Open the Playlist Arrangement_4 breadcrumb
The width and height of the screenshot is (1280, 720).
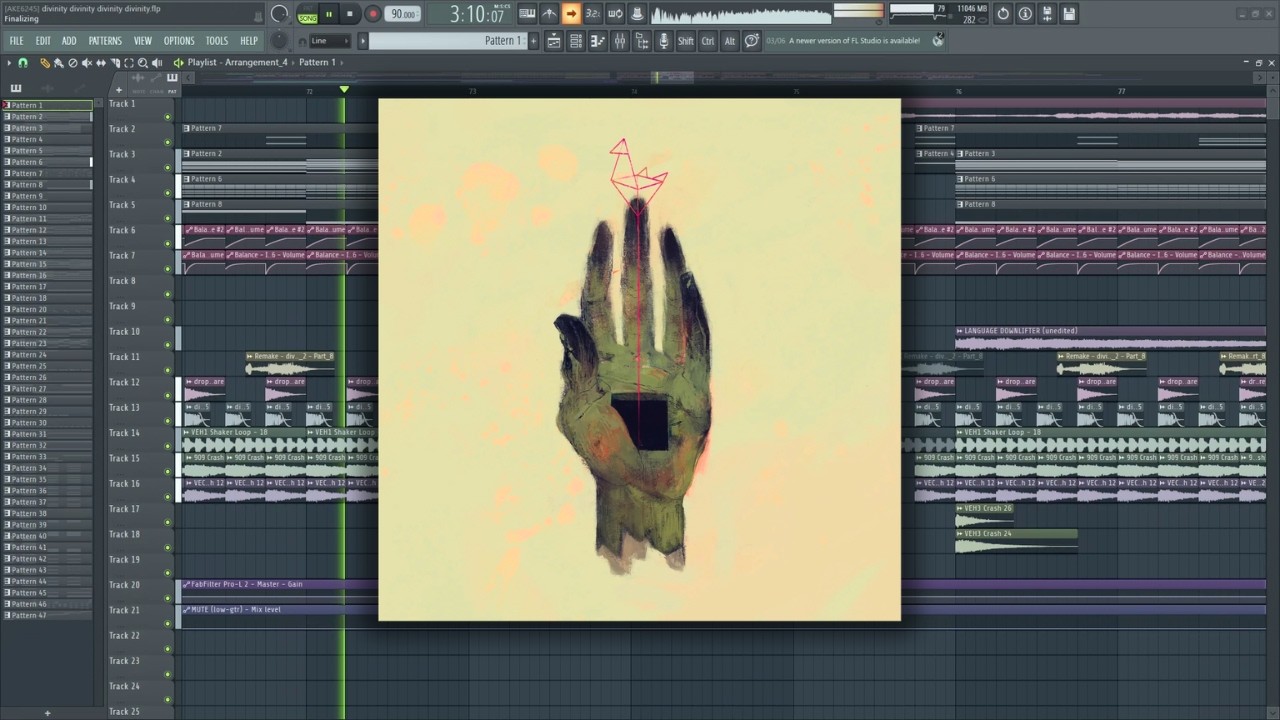(x=237, y=63)
